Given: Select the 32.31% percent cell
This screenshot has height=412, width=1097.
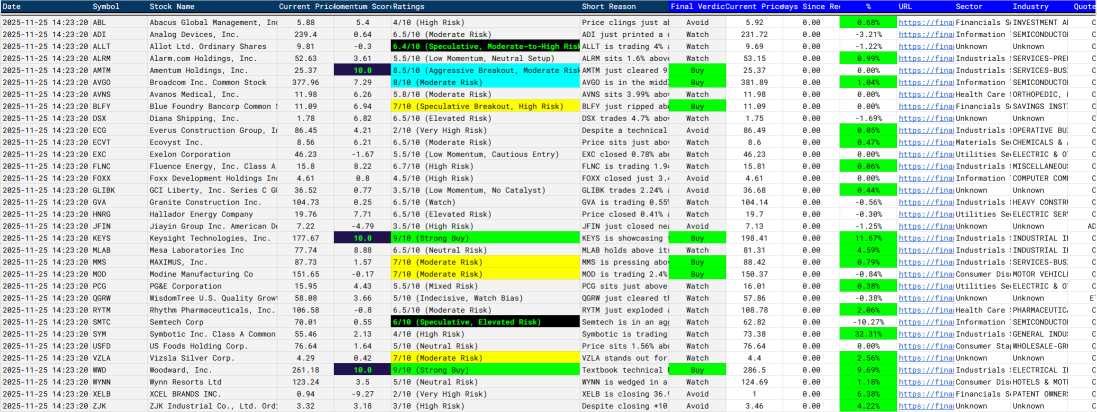Looking at the screenshot, I should click(x=868, y=334).
